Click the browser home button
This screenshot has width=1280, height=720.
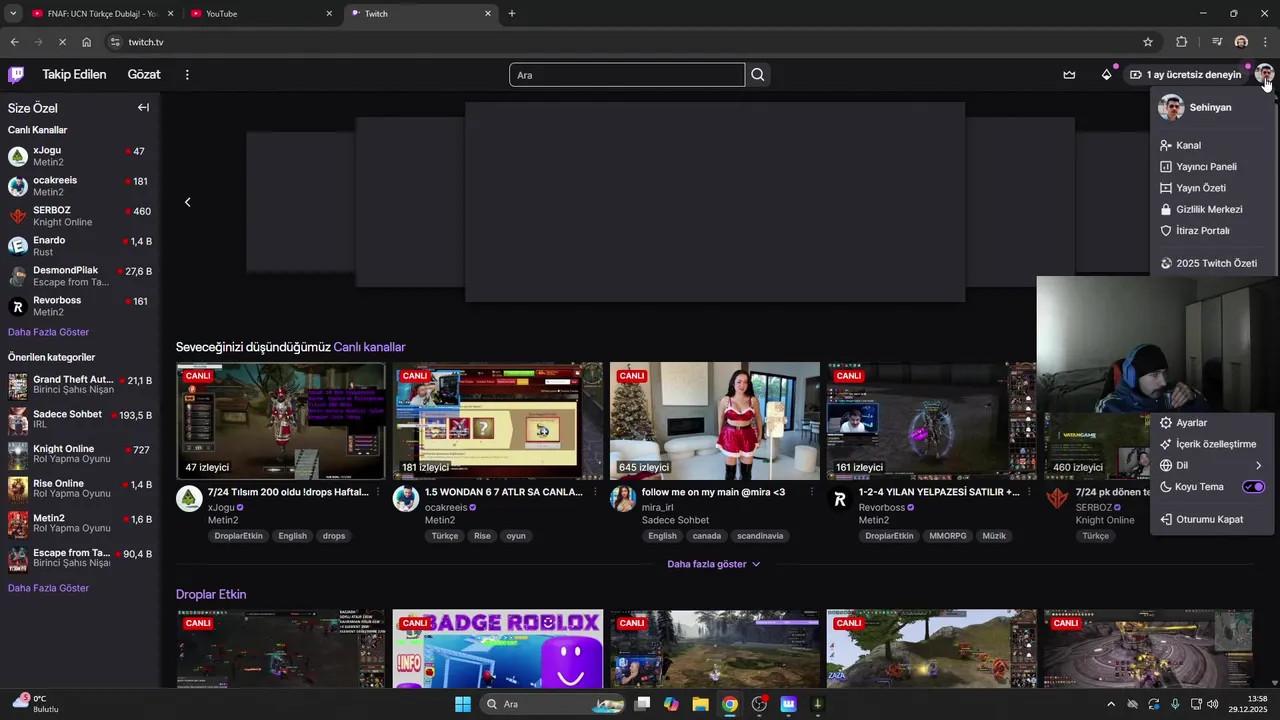point(87,42)
